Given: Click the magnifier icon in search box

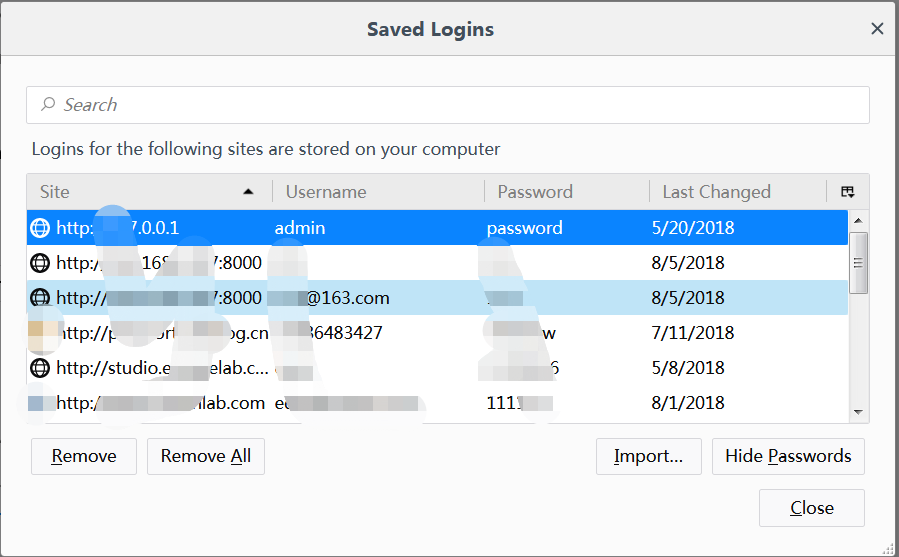Looking at the screenshot, I should pos(48,104).
